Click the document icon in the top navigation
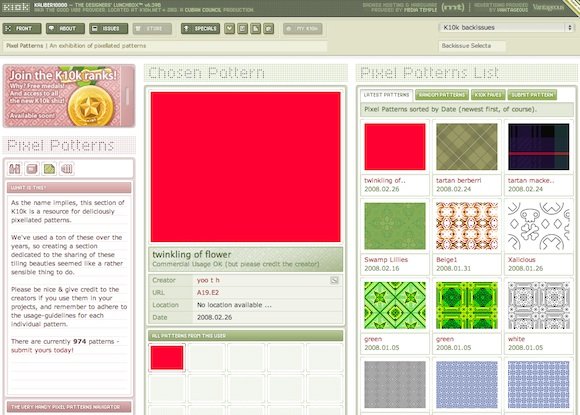580x415 pixels. click(255, 28)
